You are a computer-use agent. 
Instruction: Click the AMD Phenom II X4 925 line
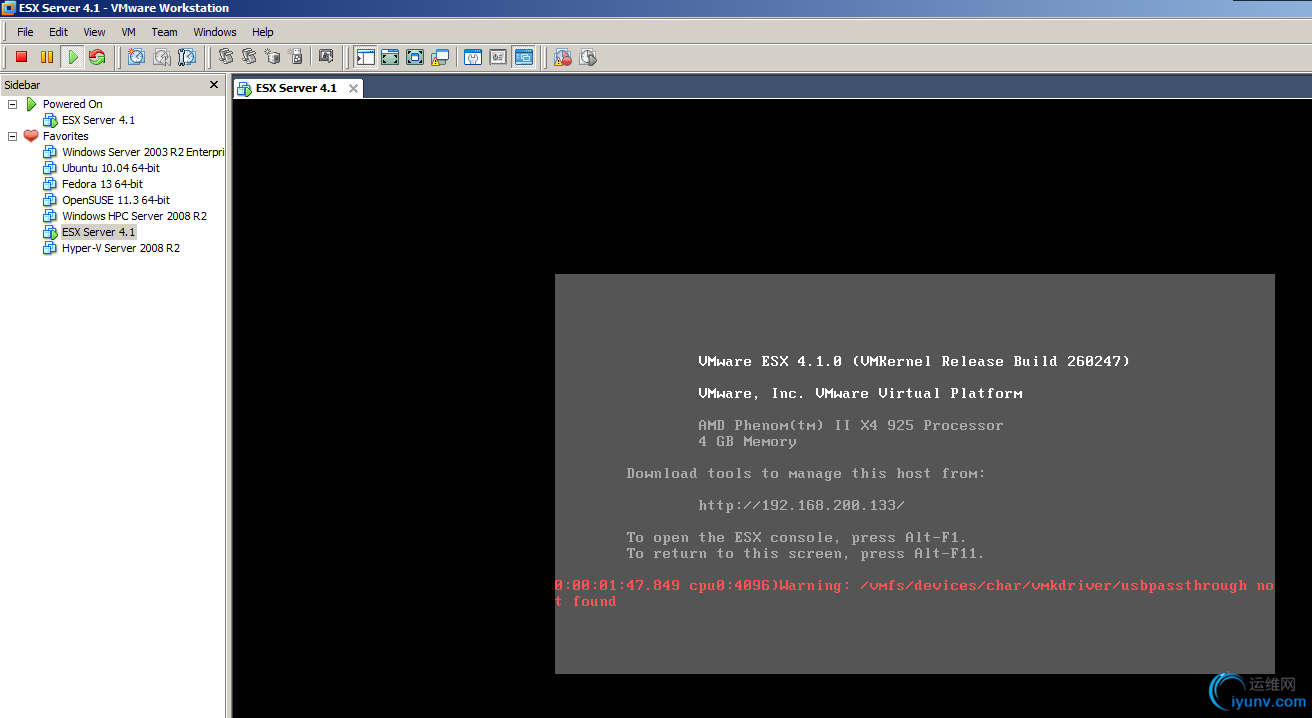(x=850, y=425)
